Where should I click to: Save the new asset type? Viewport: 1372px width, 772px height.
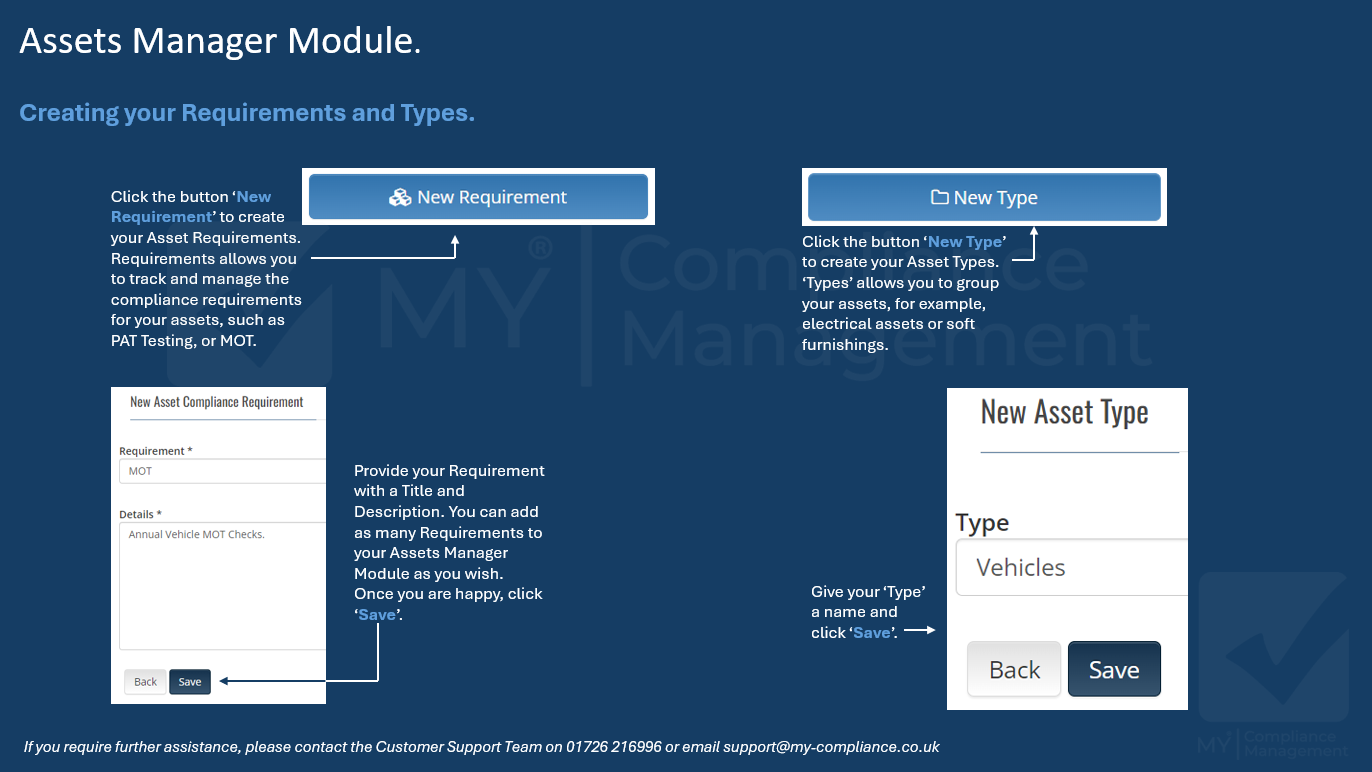click(1114, 669)
